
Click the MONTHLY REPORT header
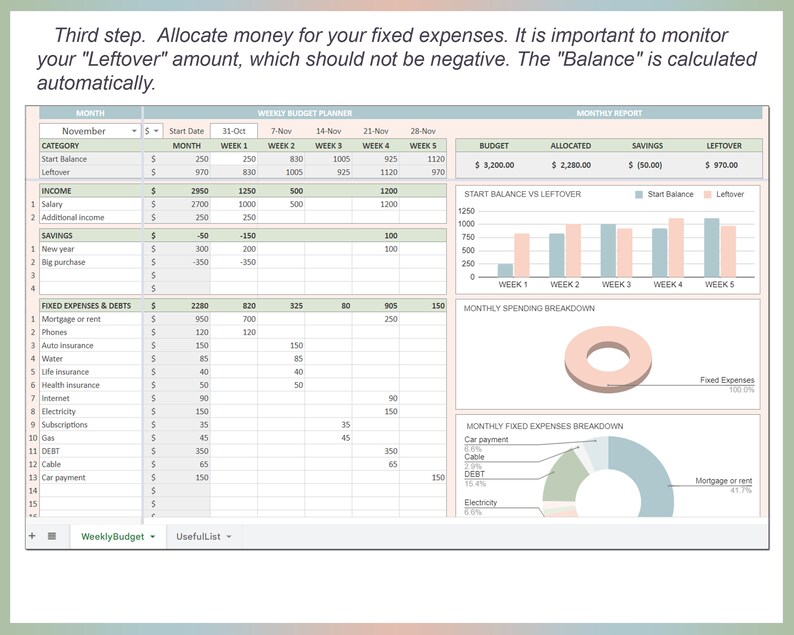[609, 113]
